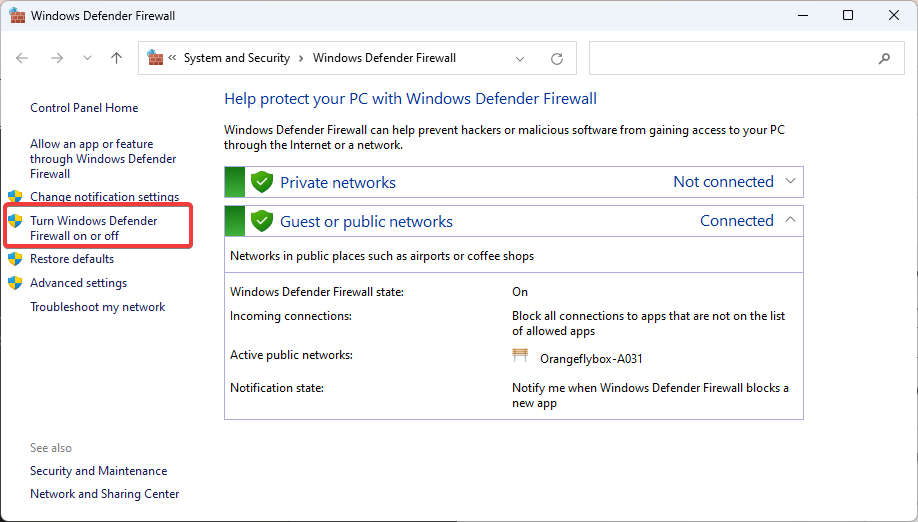
Task: Click the green shield beside Guest or public networks
Action: (262, 221)
